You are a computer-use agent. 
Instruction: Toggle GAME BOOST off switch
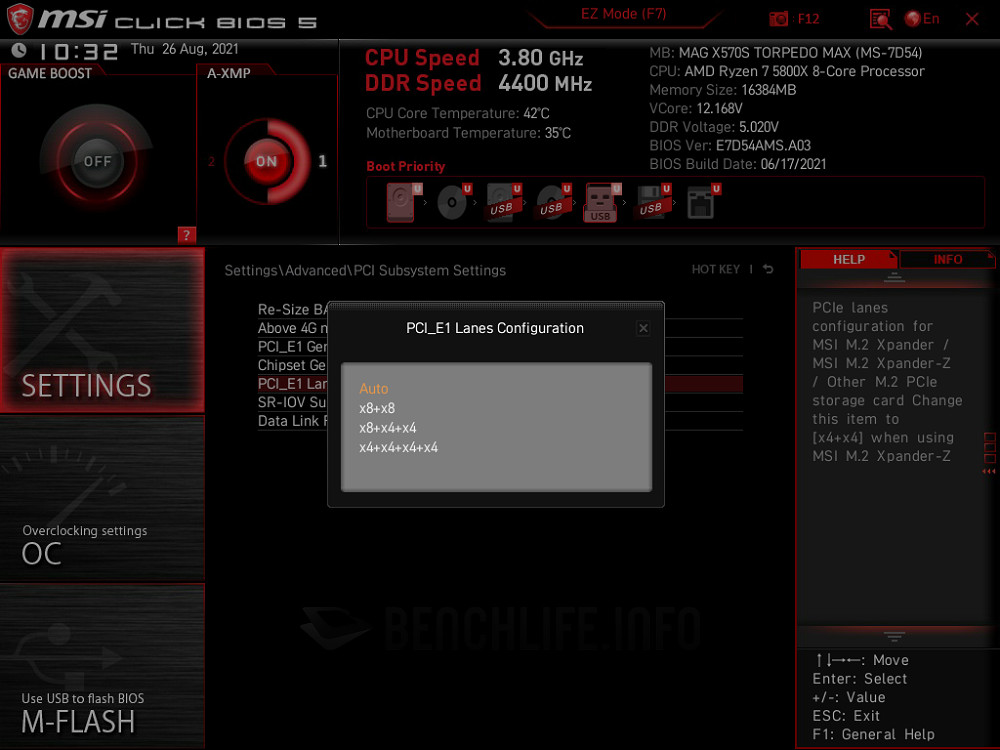click(x=97, y=160)
